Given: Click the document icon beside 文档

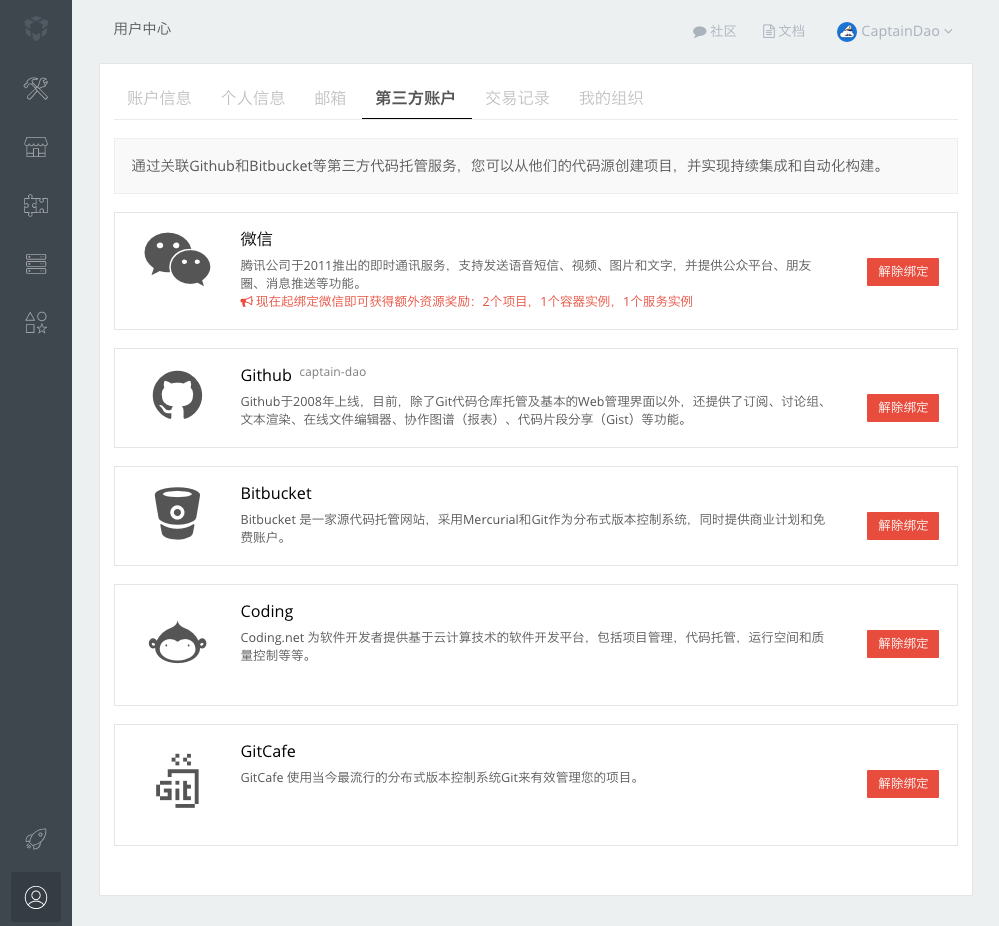Looking at the screenshot, I should pyautogui.click(x=768, y=31).
